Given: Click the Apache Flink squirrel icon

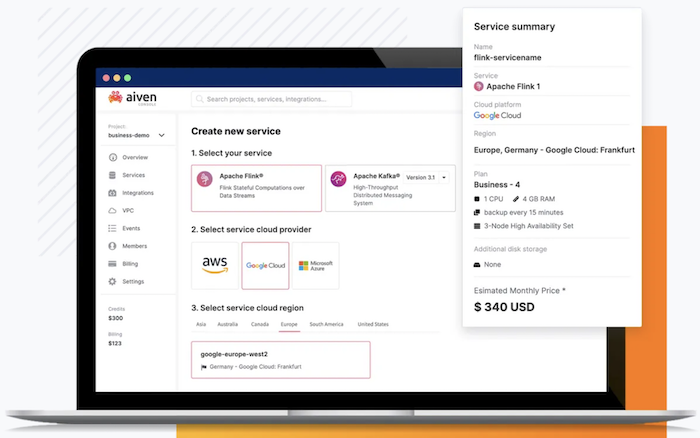Looking at the screenshot, I should click(205, 179).
